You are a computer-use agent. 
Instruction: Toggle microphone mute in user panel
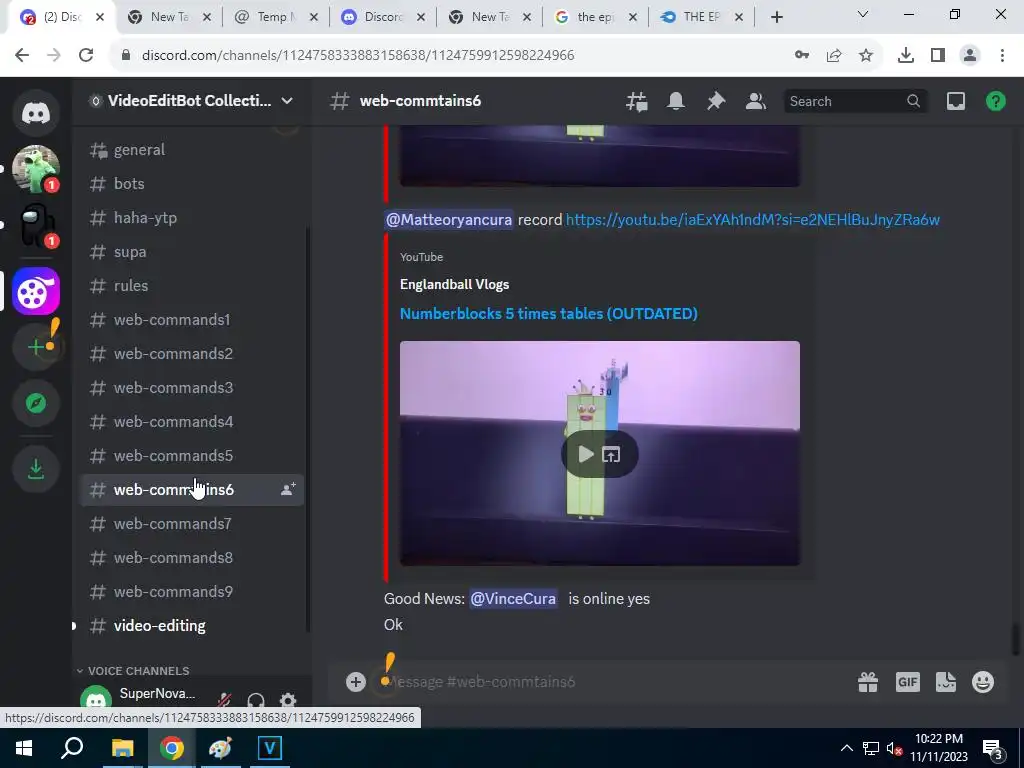click(225, 700)
